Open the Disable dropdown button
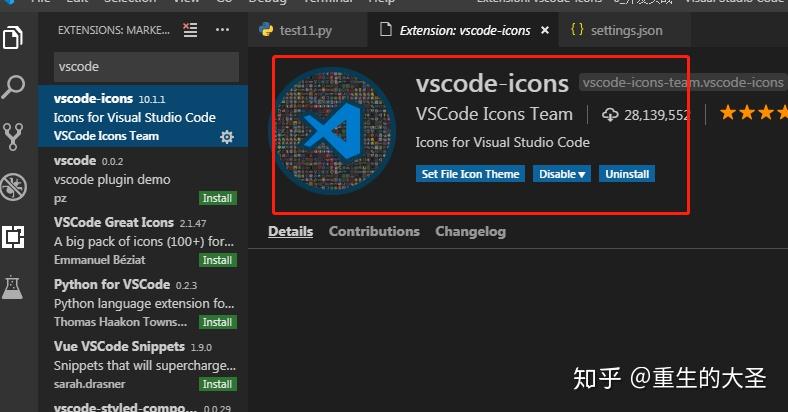788x412 pixels. [x=562, y=174]
